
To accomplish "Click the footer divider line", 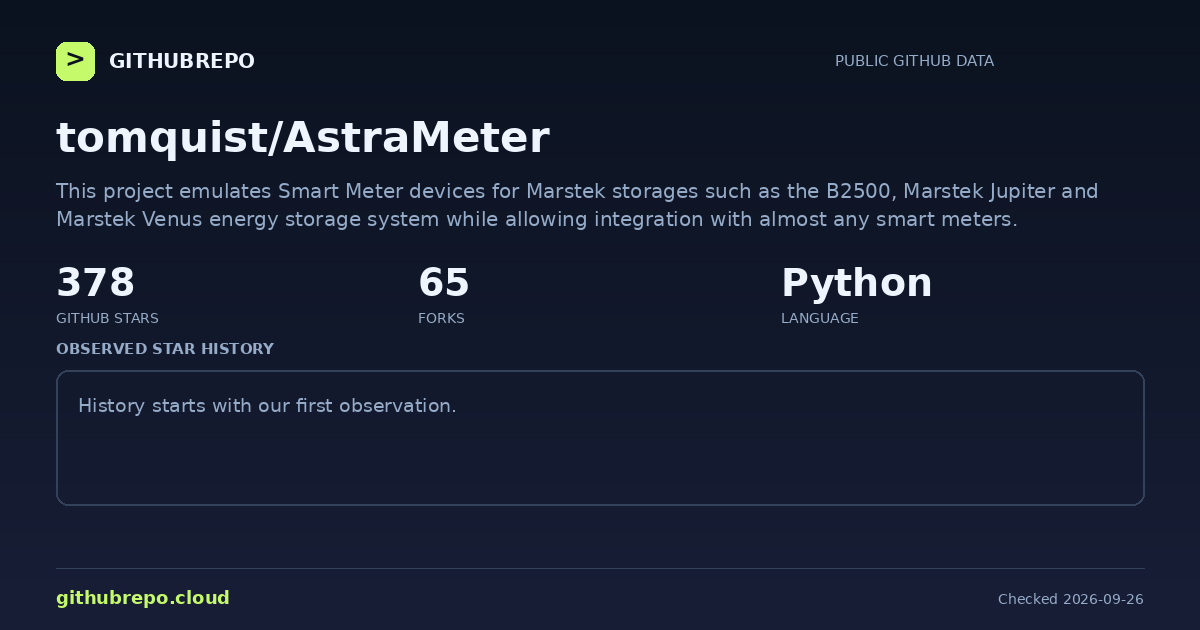I will coord(600,568).
